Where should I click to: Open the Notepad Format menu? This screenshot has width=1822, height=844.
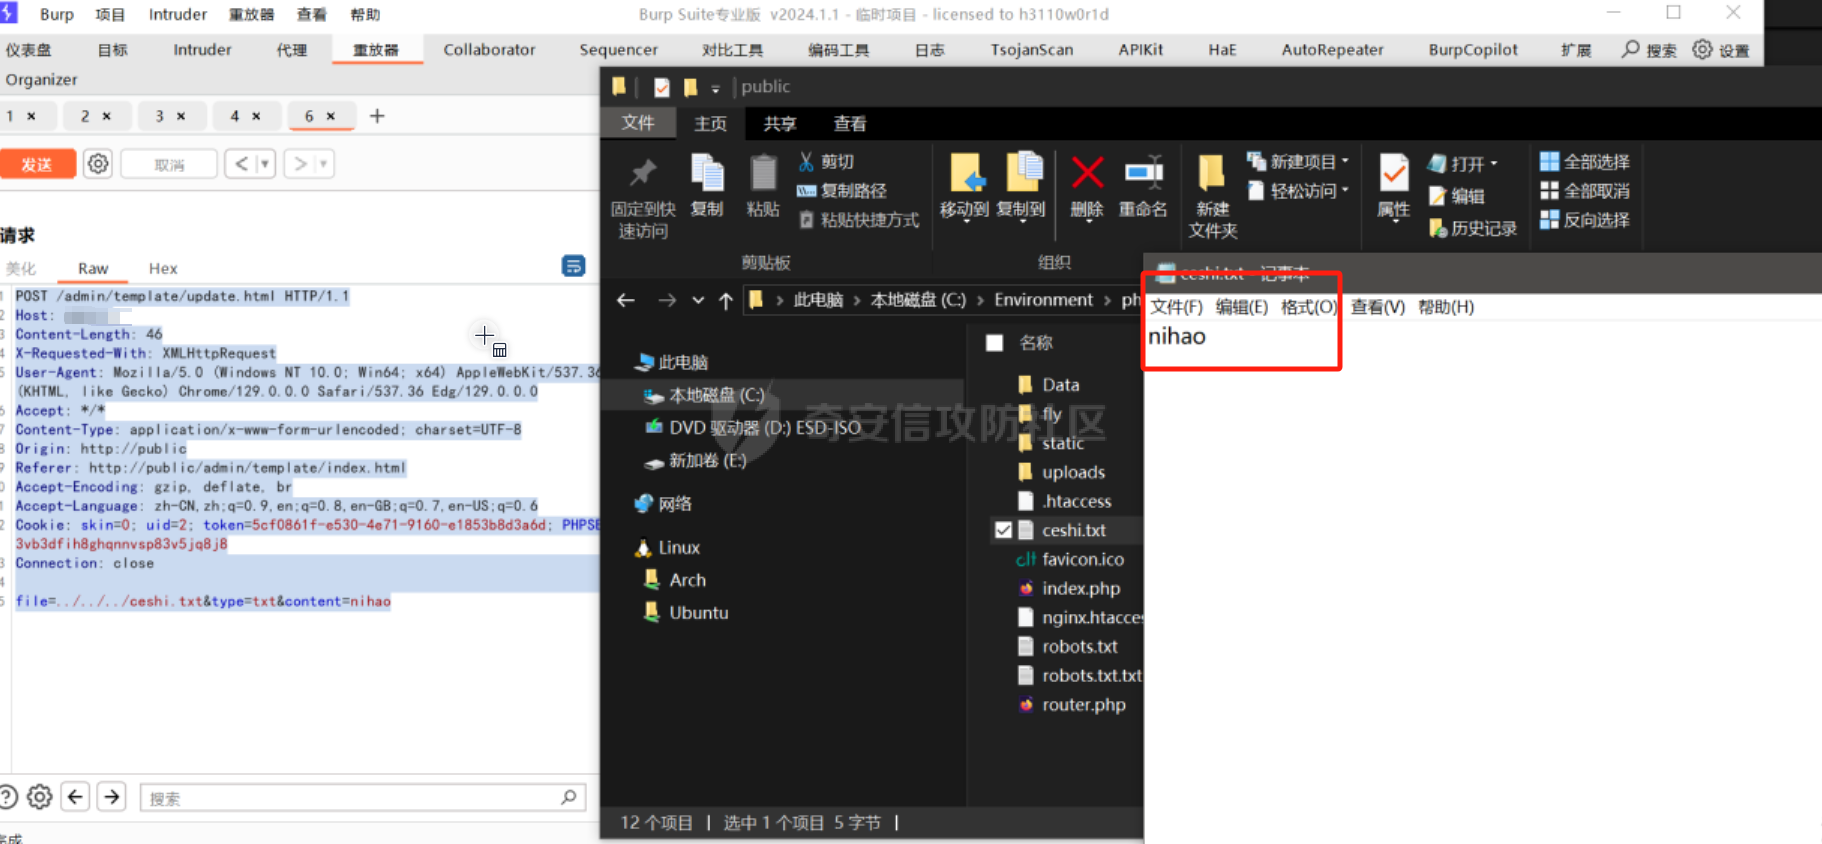(1308, 307)
